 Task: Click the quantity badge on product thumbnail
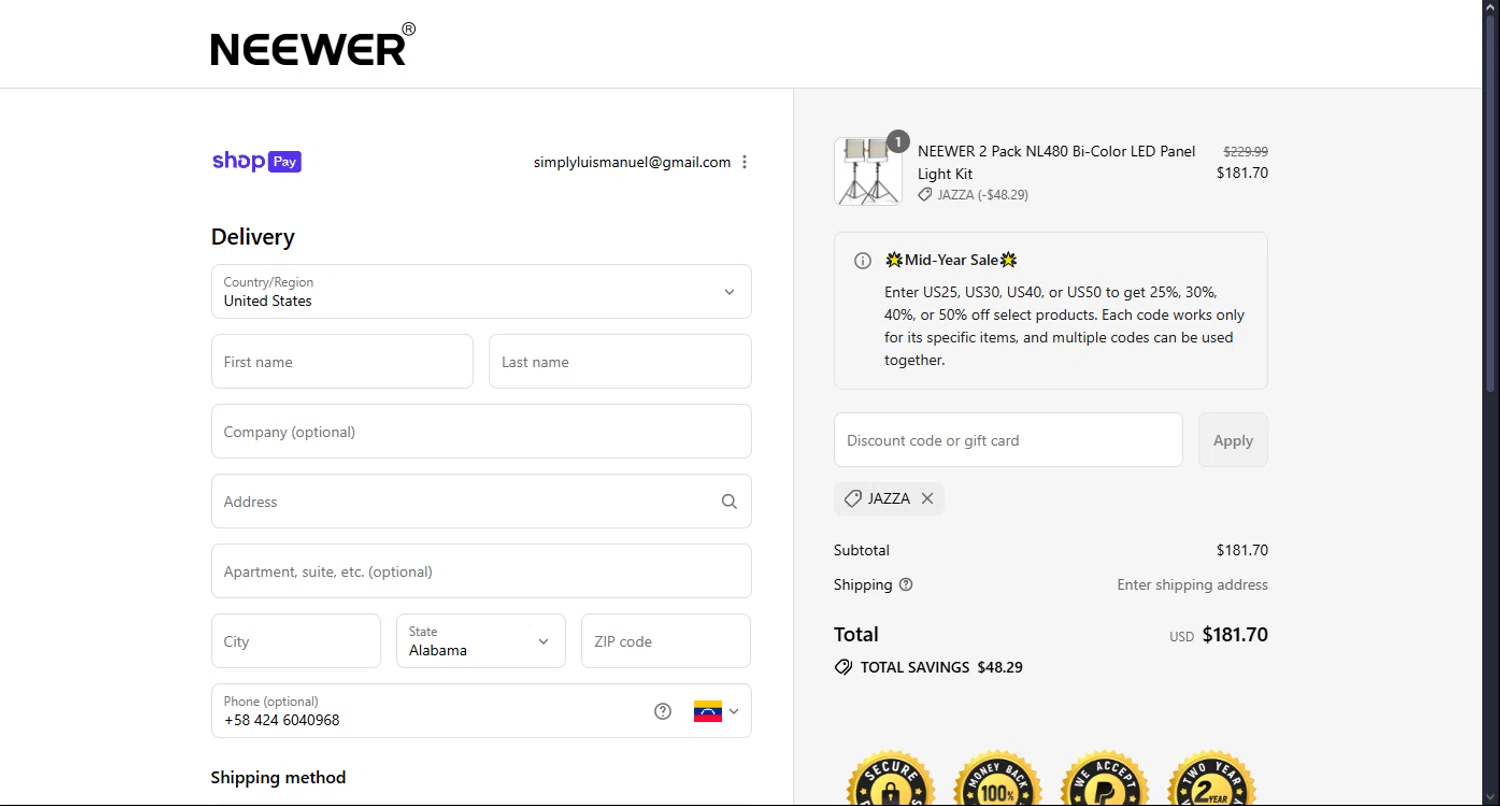pos(898,142)
